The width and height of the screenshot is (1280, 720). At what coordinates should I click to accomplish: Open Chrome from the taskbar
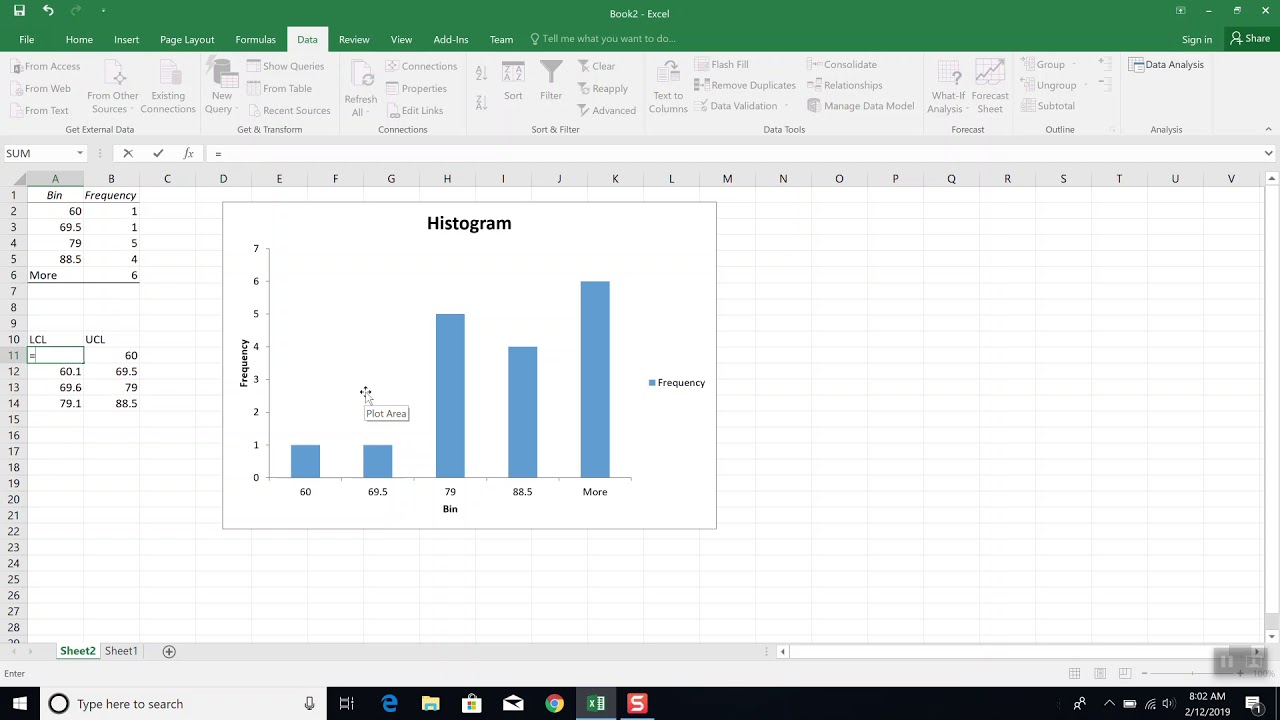(554, 704)
